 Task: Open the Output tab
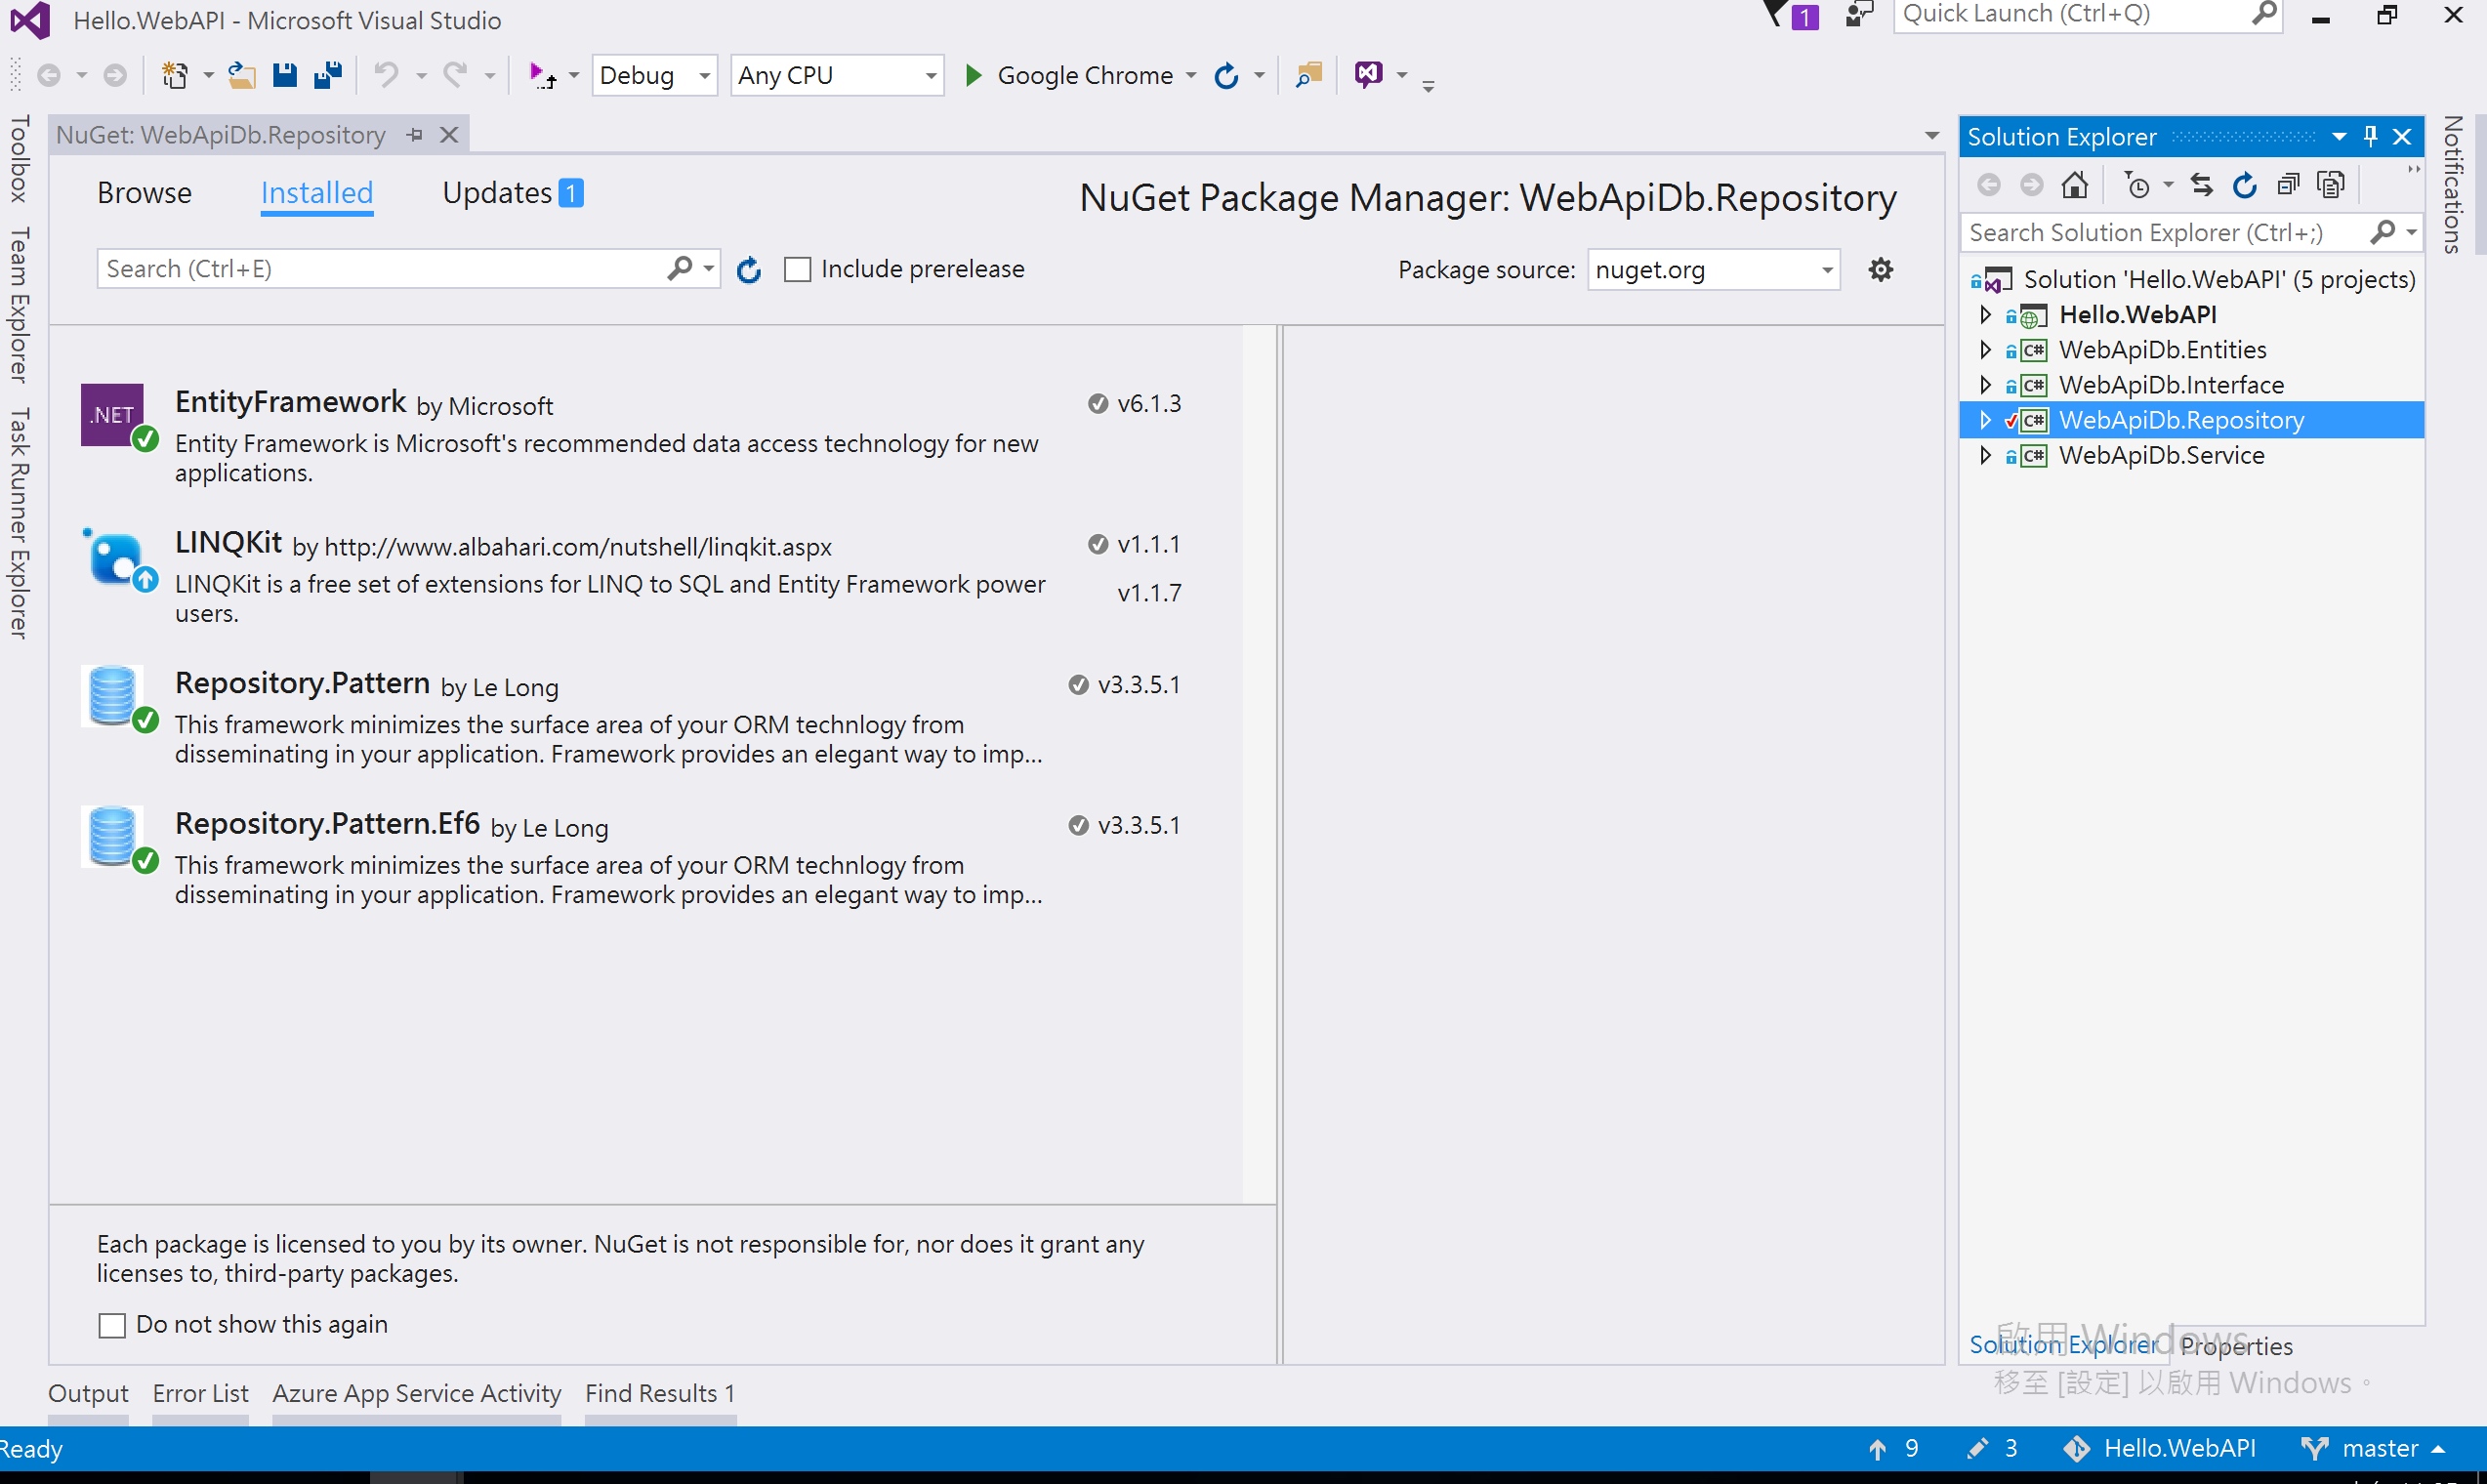pos(88,1394)
